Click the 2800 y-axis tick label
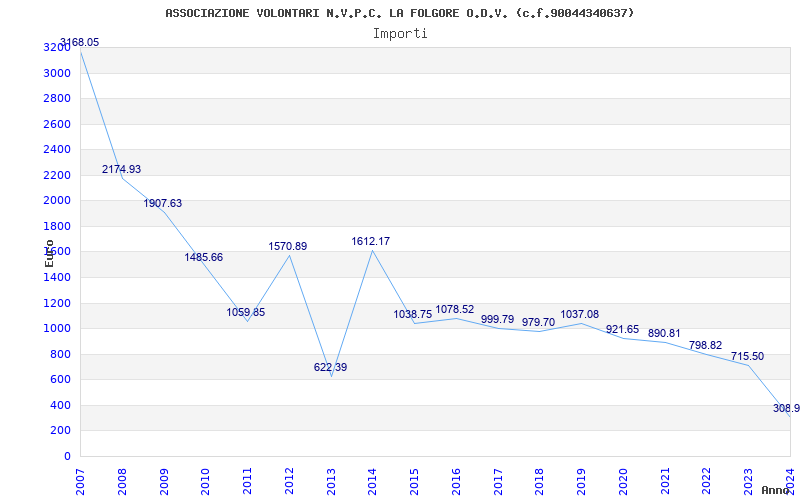Screen dimensions: 800x500 coord(57,99)
